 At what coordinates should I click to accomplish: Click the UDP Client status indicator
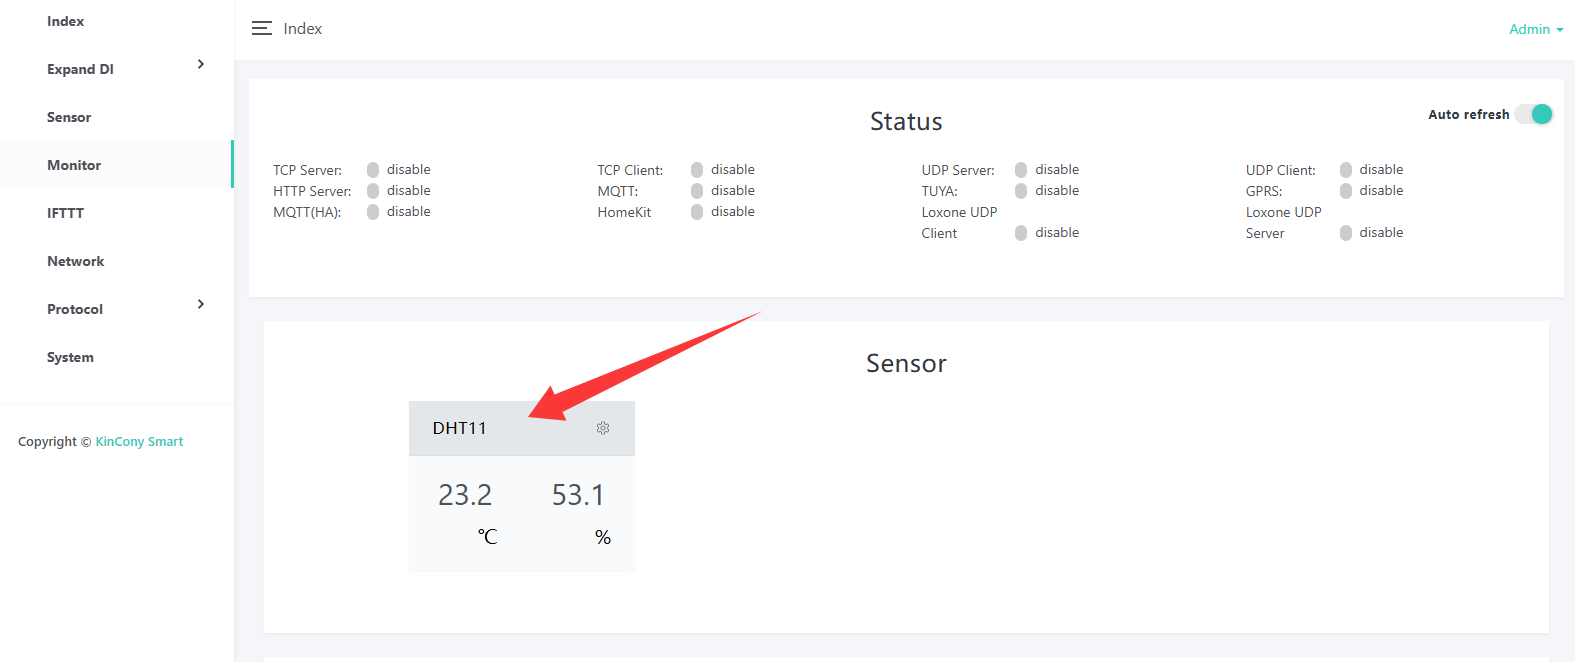(x=1346, y=170)
